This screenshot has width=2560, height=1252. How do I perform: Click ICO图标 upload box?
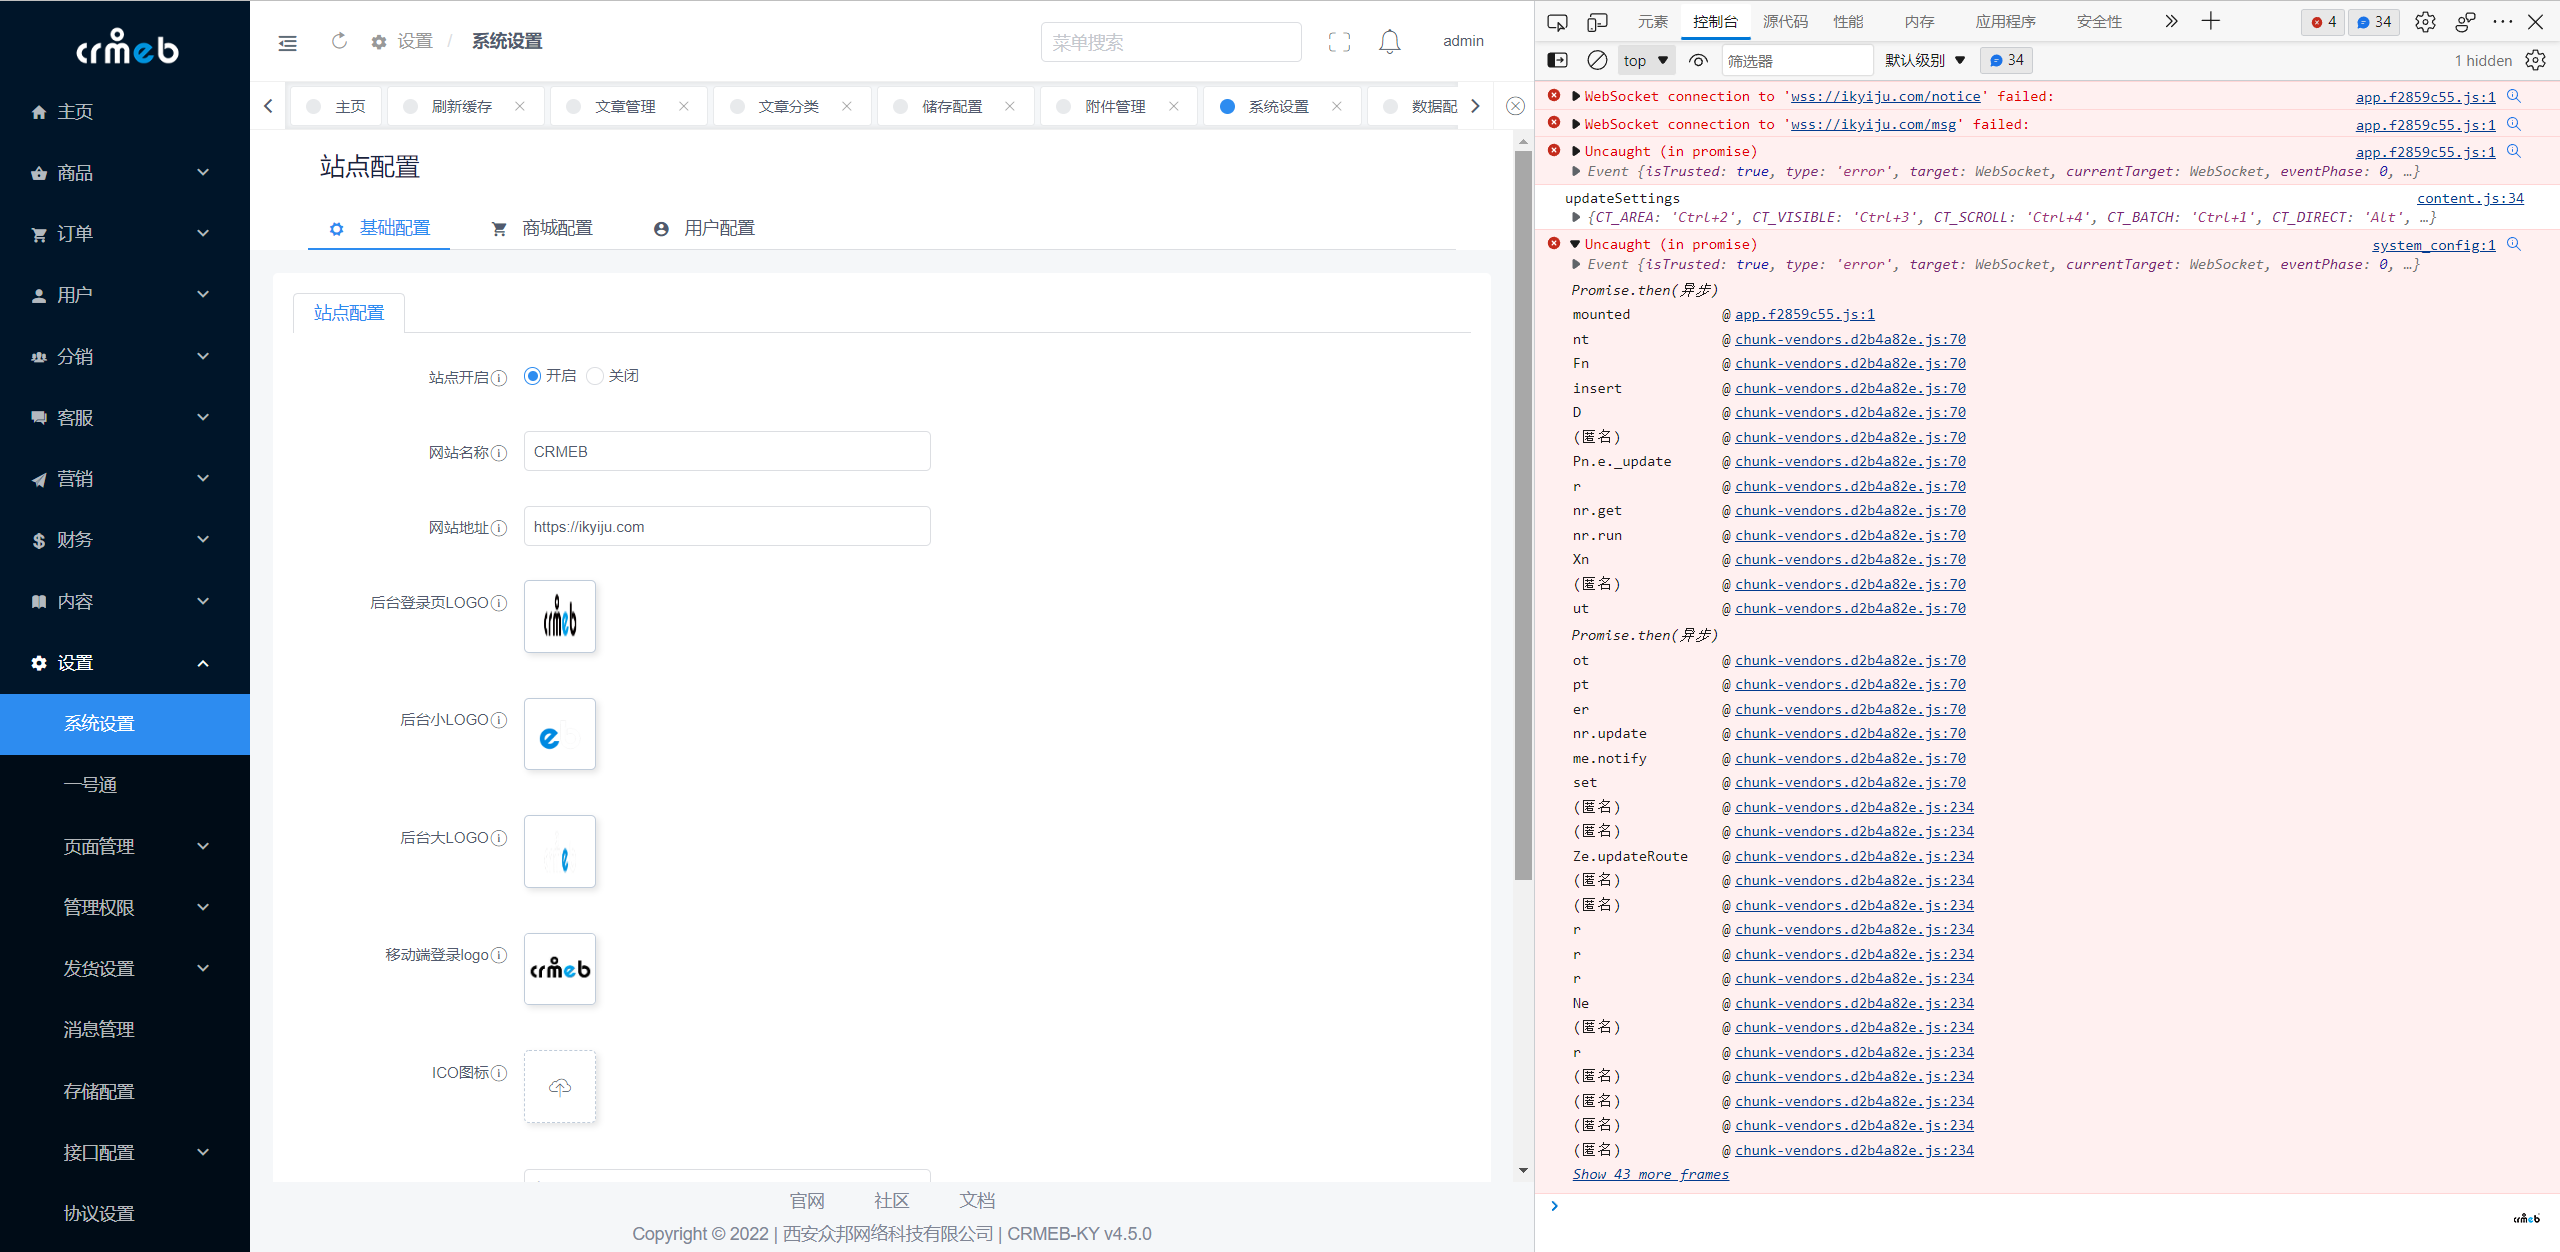(x=560, y=1086)
